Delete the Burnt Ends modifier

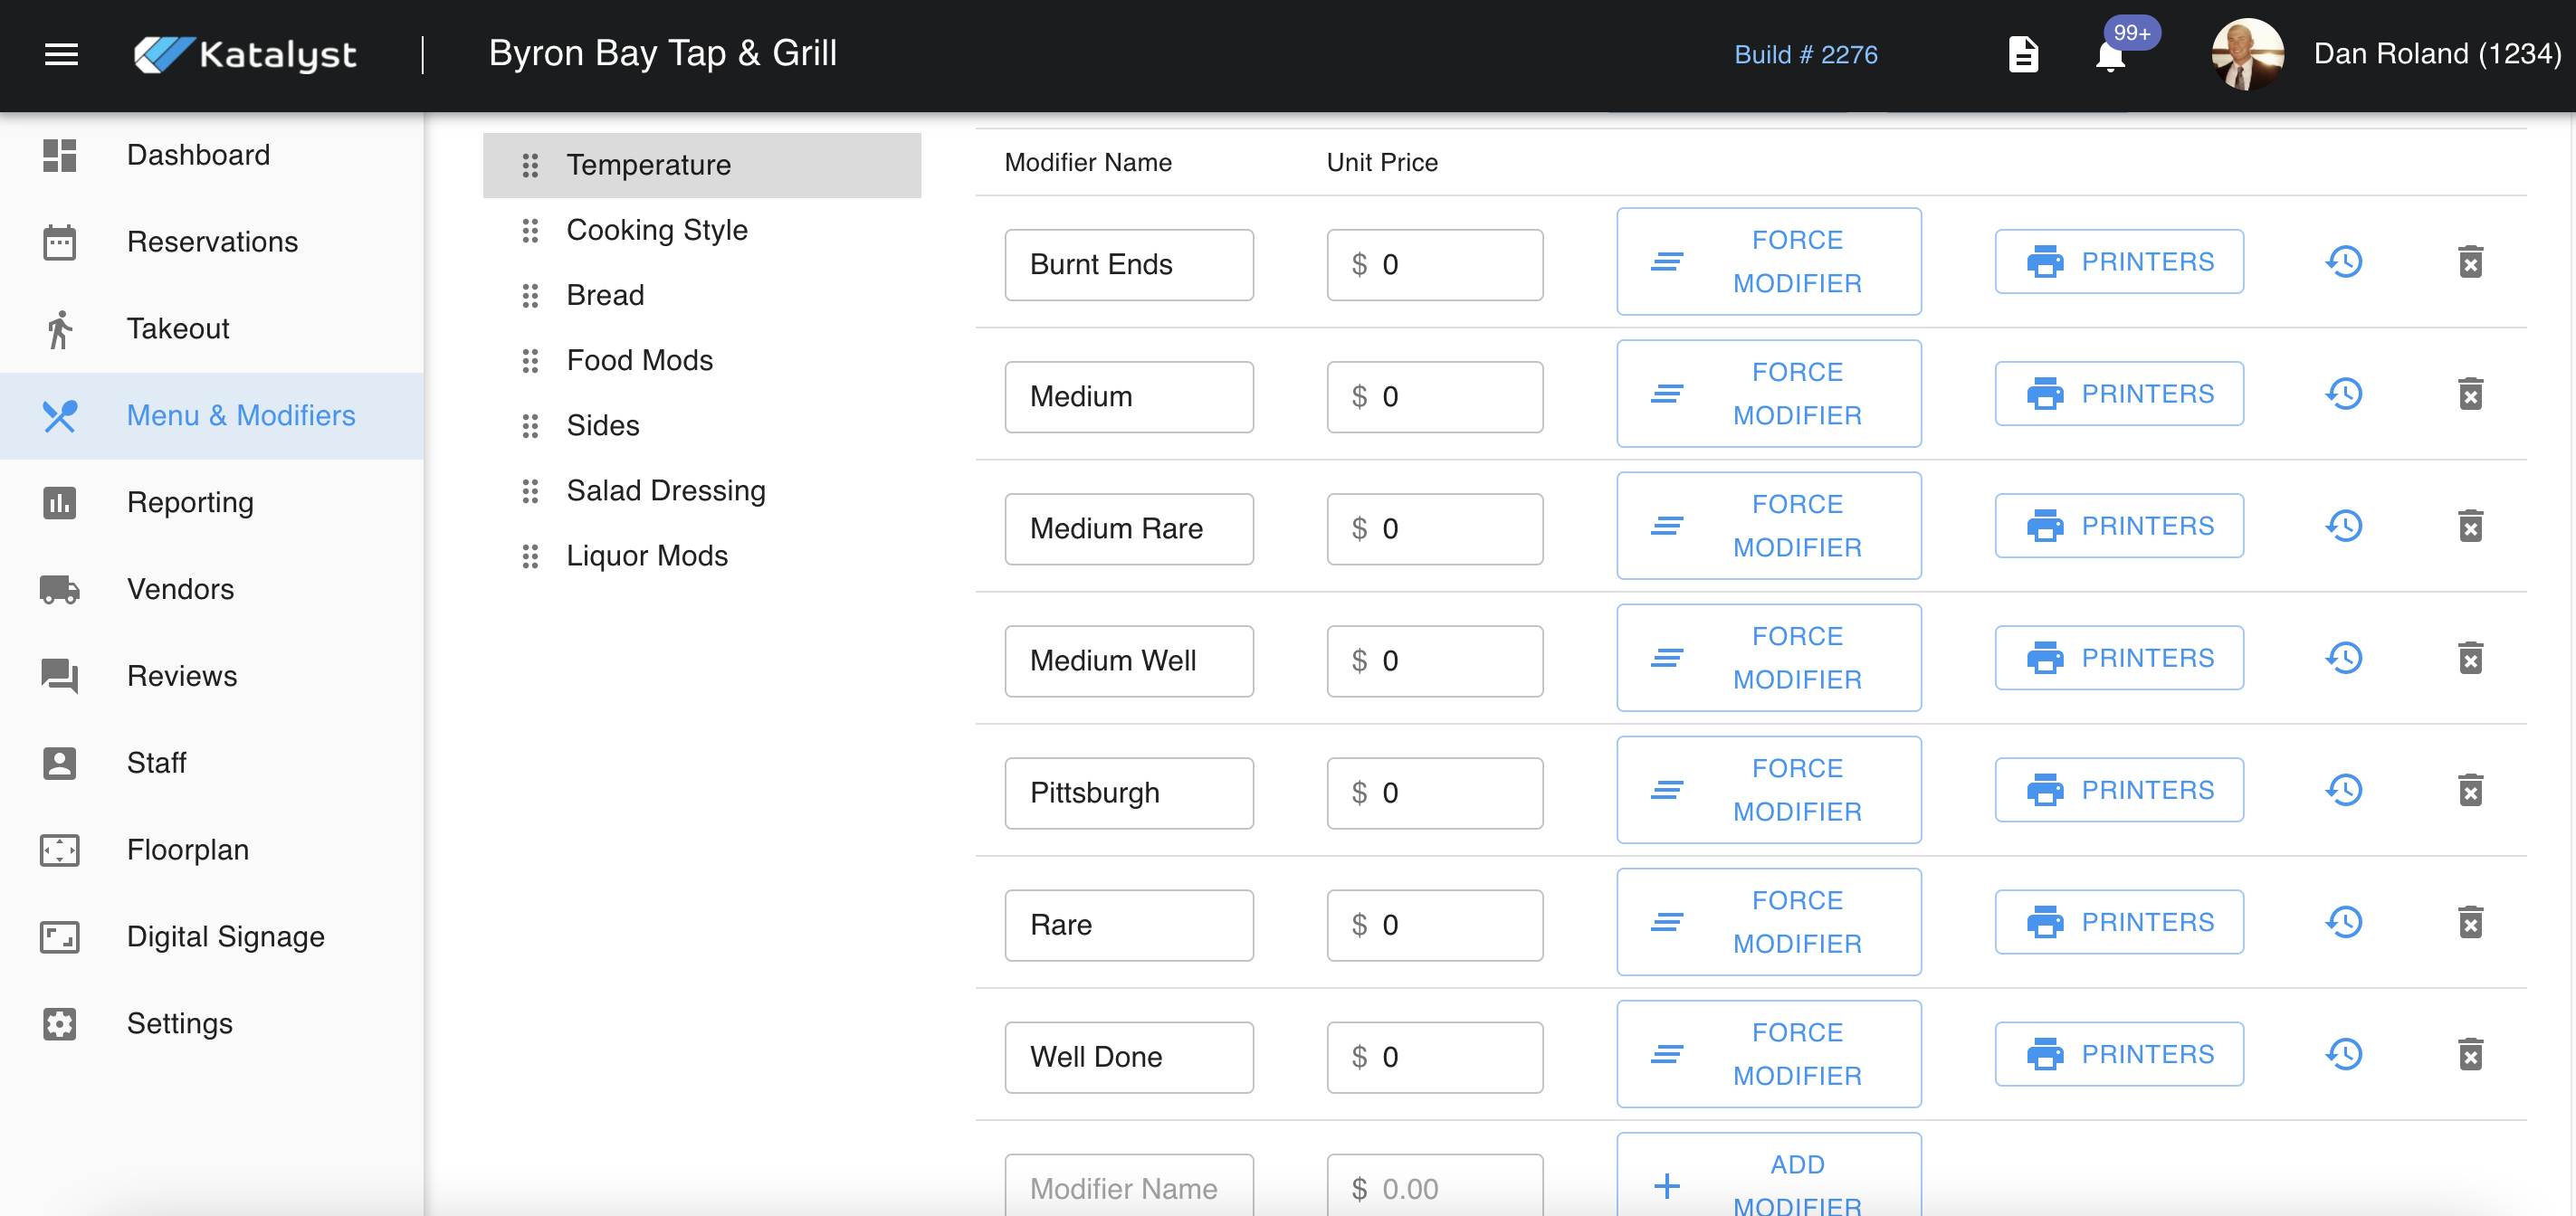2470,262
